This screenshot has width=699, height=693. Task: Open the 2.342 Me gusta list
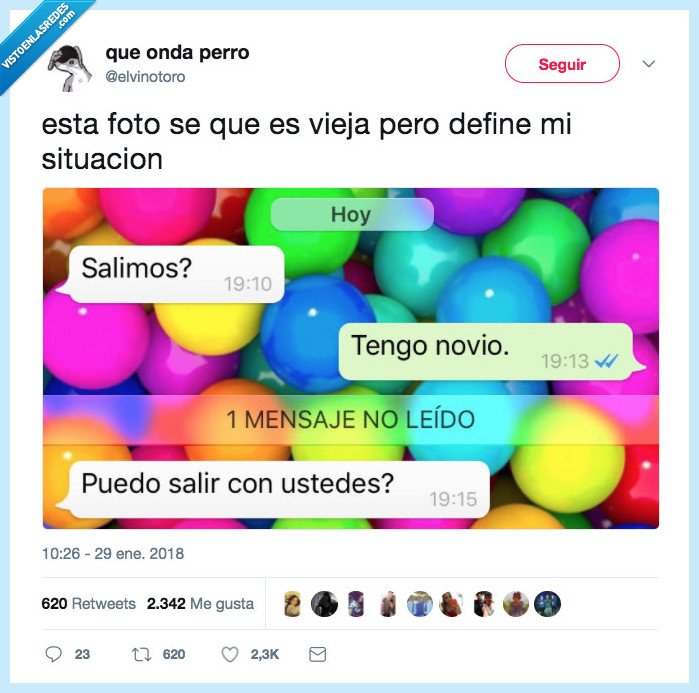coord(200,603)
